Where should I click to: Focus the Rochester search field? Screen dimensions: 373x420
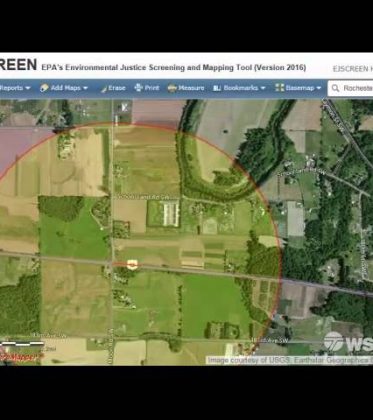pos(350,88)
